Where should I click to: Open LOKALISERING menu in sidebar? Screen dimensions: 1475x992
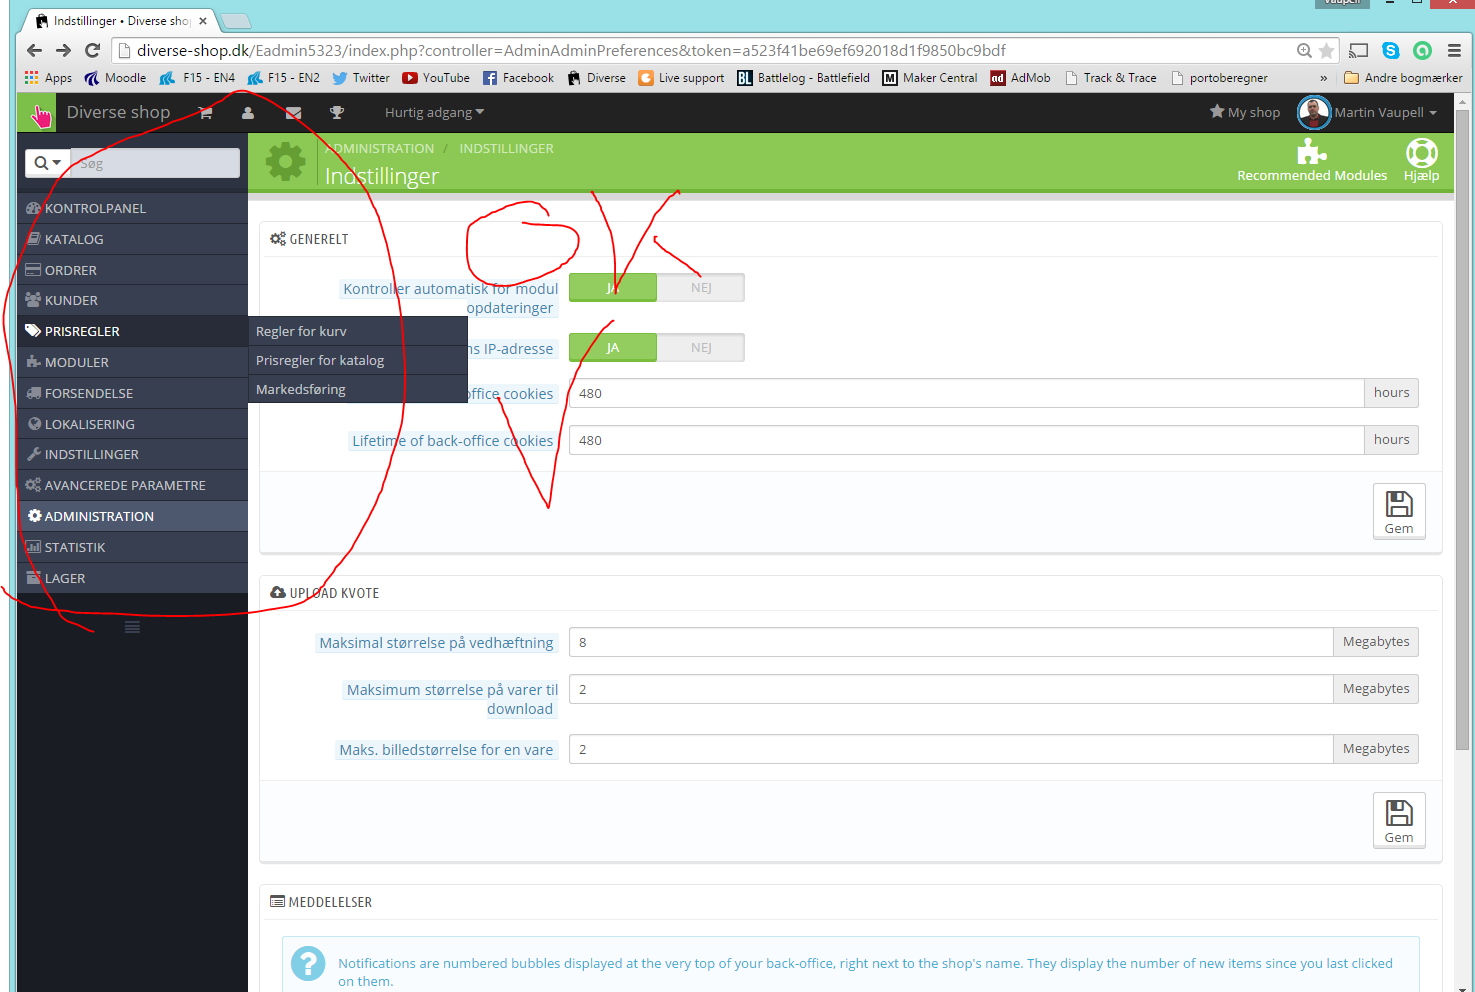pyautogui.click(x=132, y=424)
